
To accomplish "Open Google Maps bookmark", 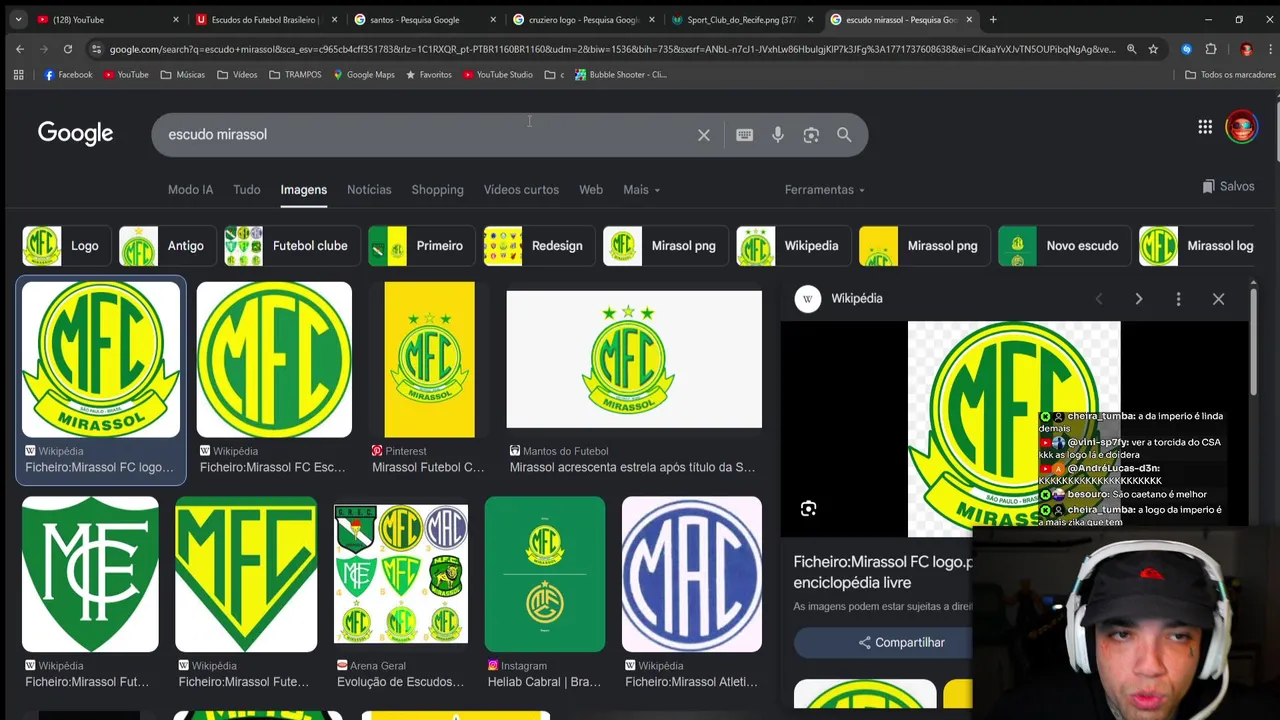I will click(x=364, y=75).
